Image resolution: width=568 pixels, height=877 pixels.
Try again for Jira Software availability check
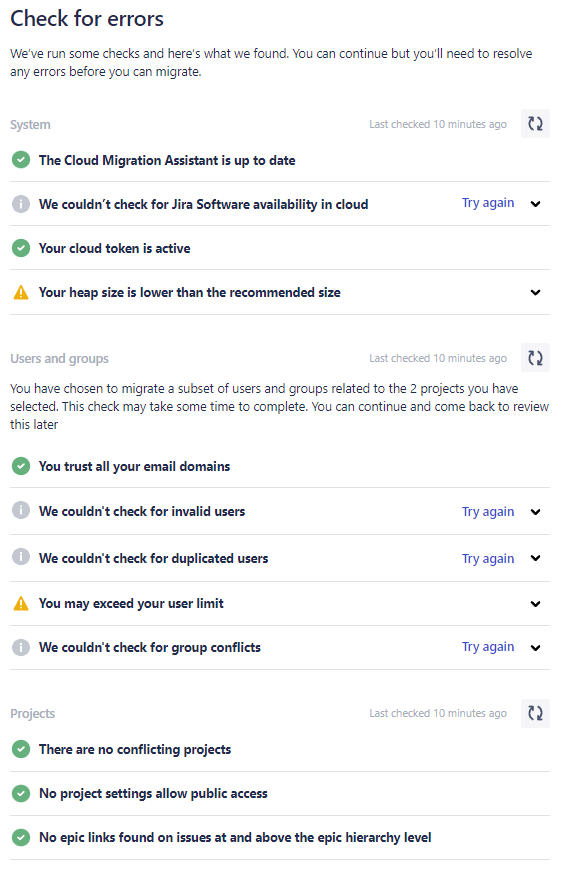click(x=487, y=203)
